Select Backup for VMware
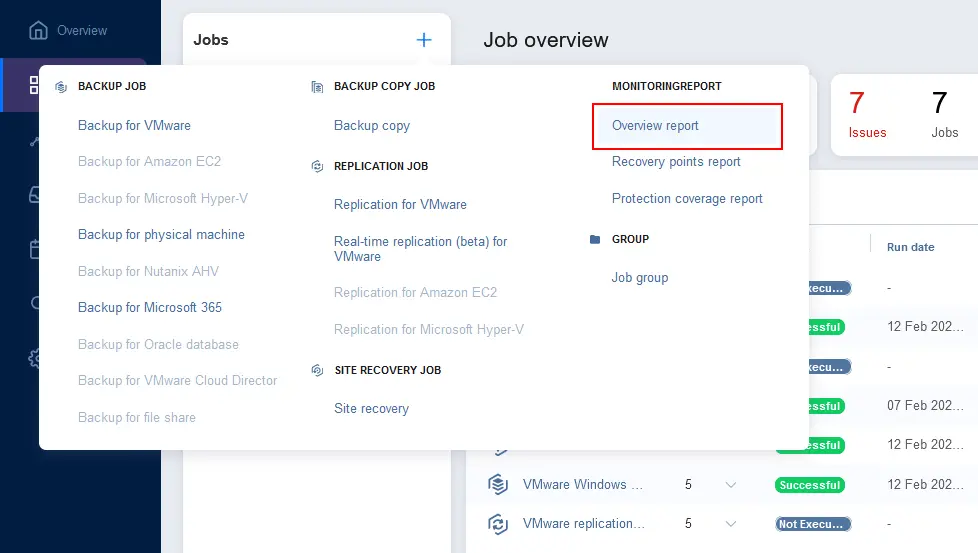 click(134, 125)
